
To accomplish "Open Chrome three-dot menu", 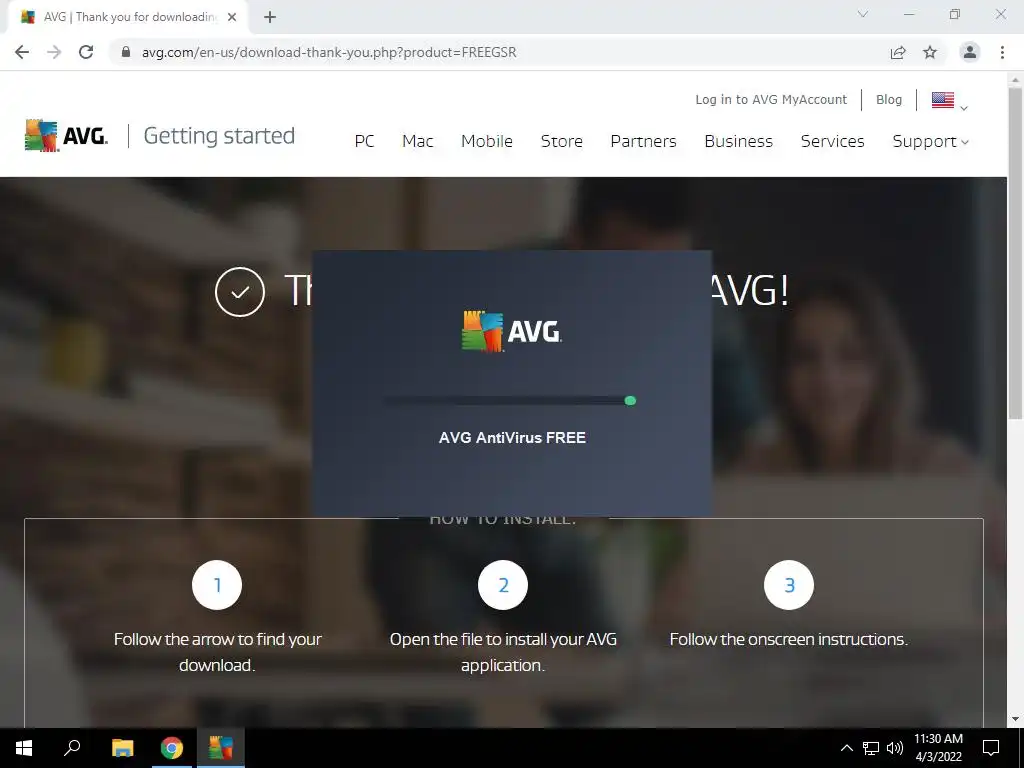I will (1002, 52).
